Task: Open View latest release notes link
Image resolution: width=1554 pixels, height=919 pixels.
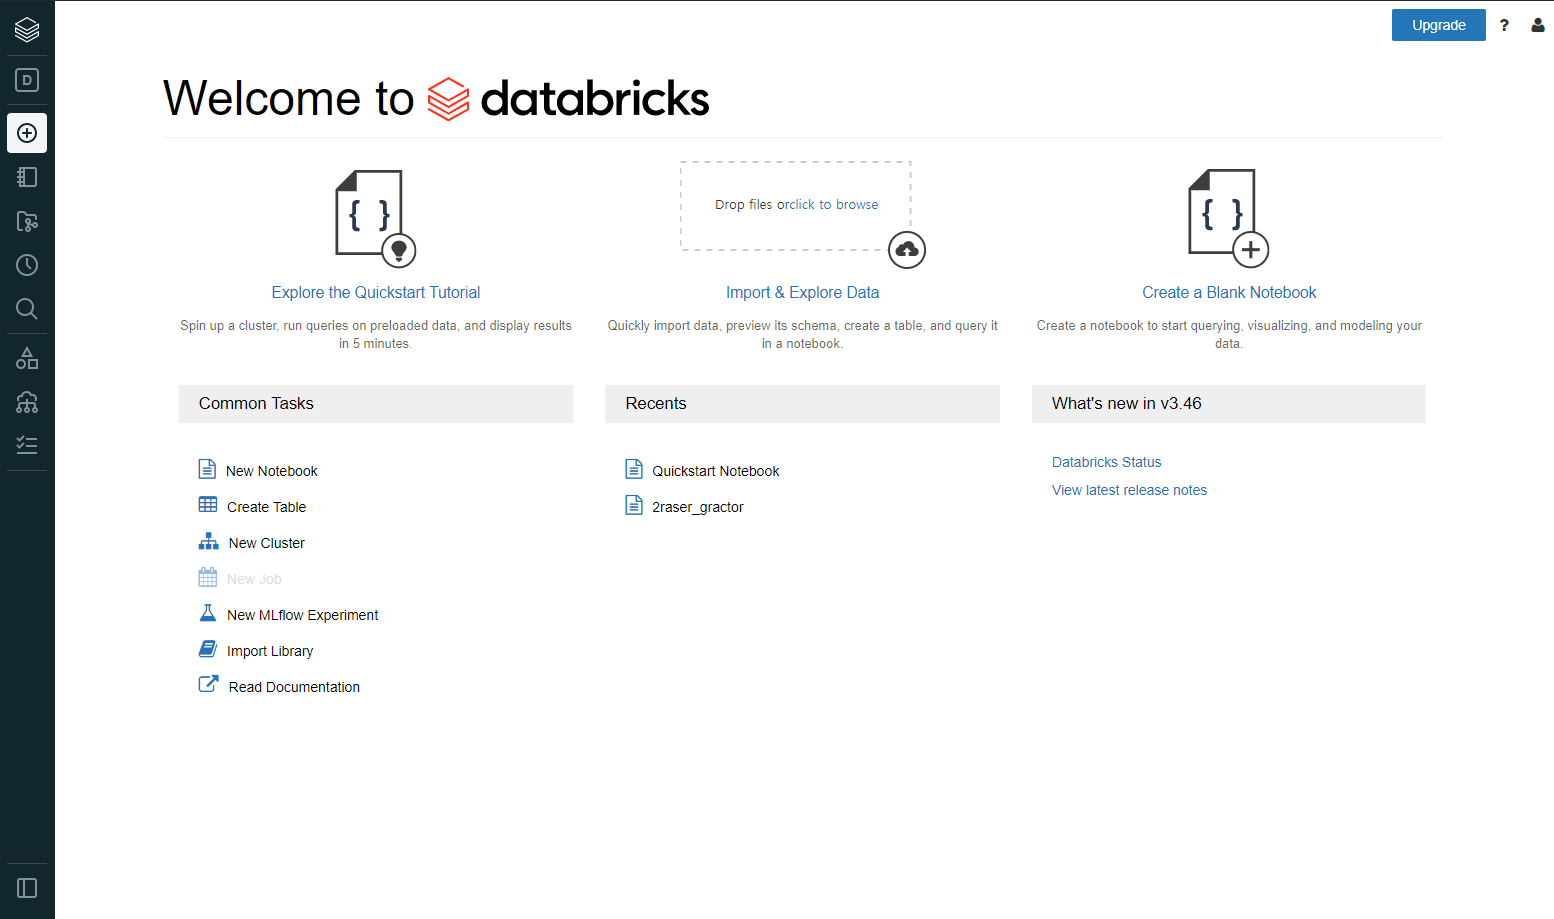Action: [x=1129, y=490]
